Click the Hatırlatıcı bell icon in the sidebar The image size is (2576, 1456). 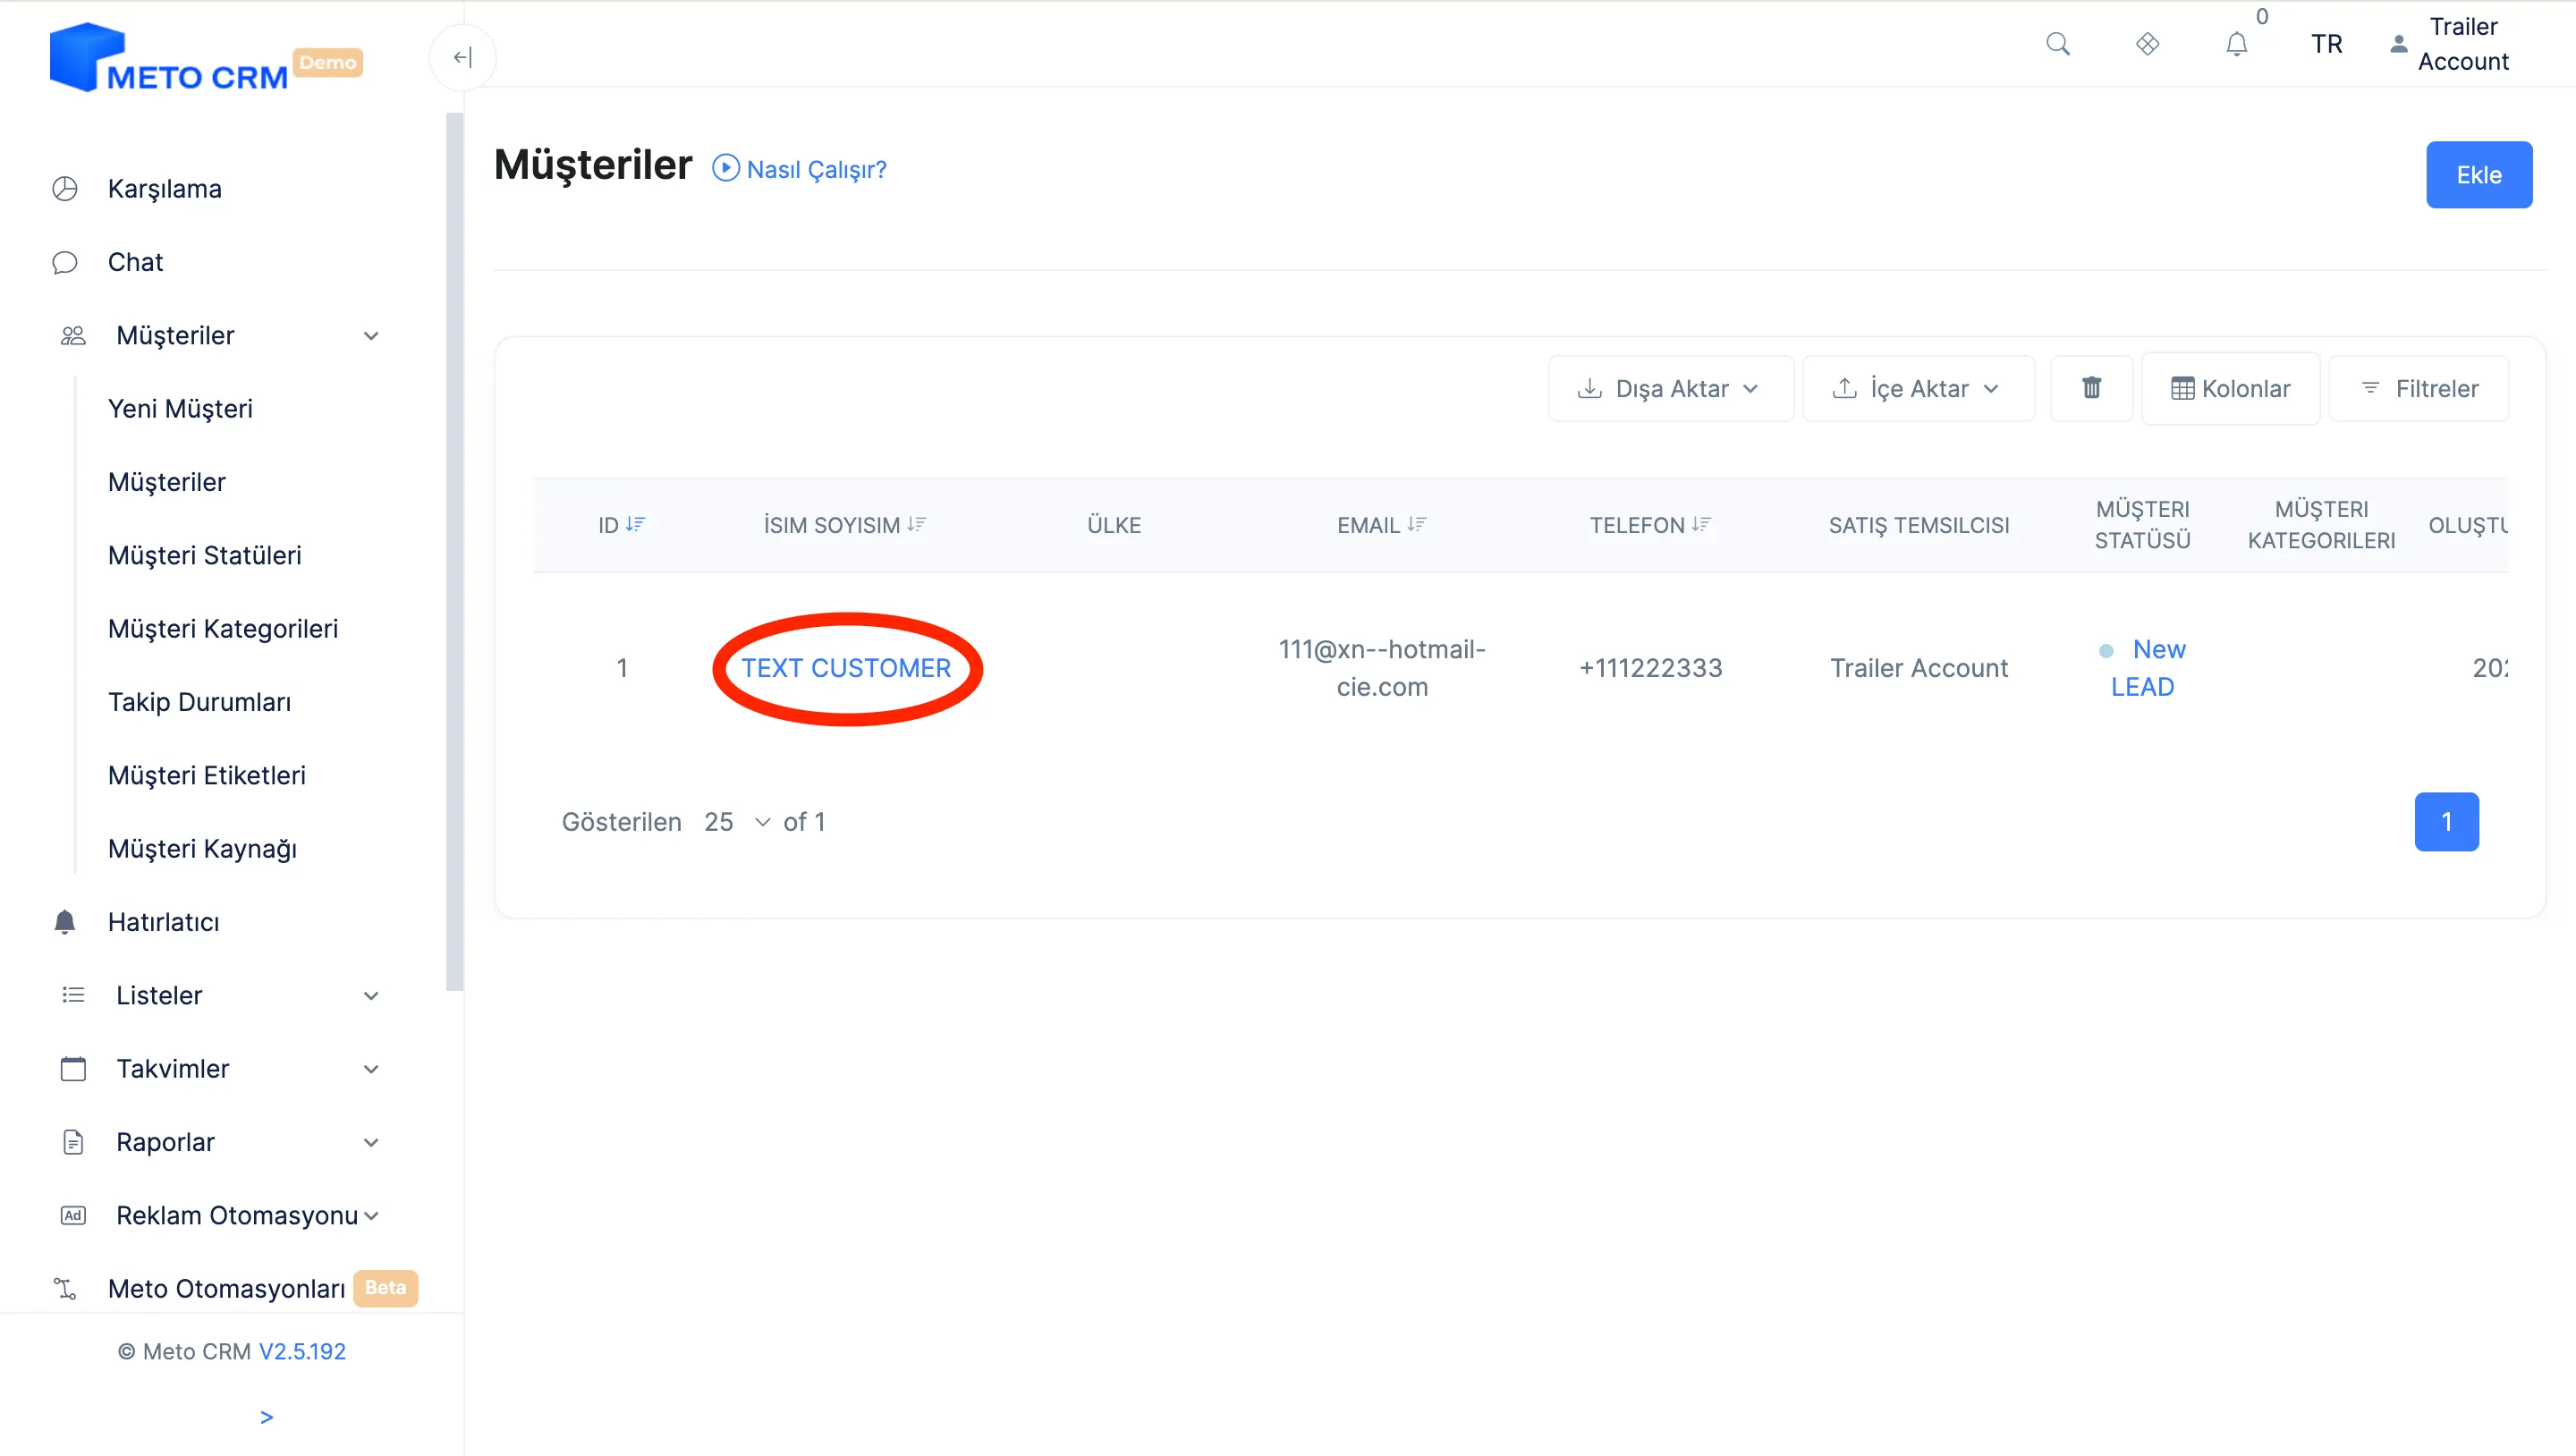point(65,922)
